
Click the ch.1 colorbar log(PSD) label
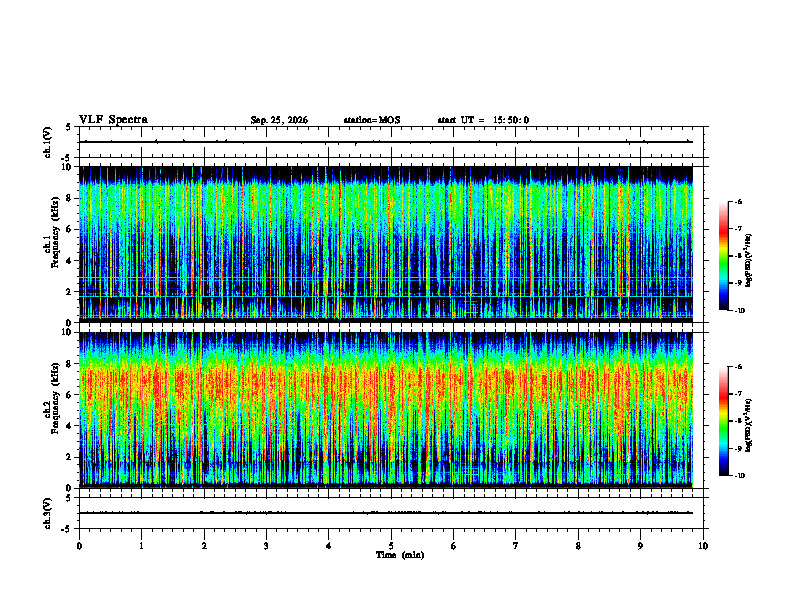pos(749,260)
